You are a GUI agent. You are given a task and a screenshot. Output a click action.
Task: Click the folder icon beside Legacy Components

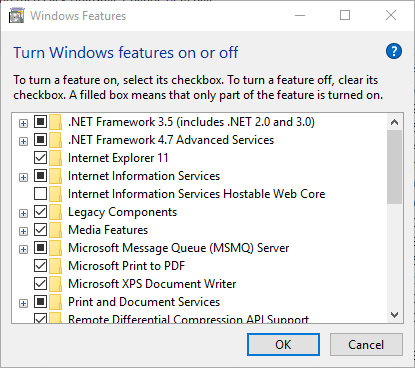pos(55,212)
